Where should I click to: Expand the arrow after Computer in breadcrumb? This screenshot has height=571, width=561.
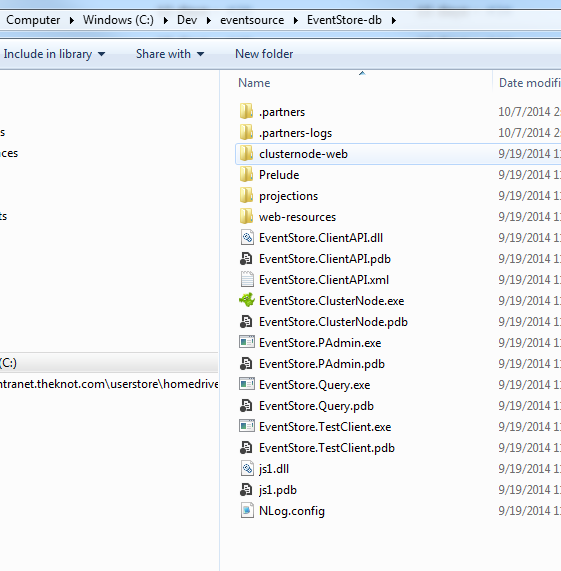coord(72,20)
